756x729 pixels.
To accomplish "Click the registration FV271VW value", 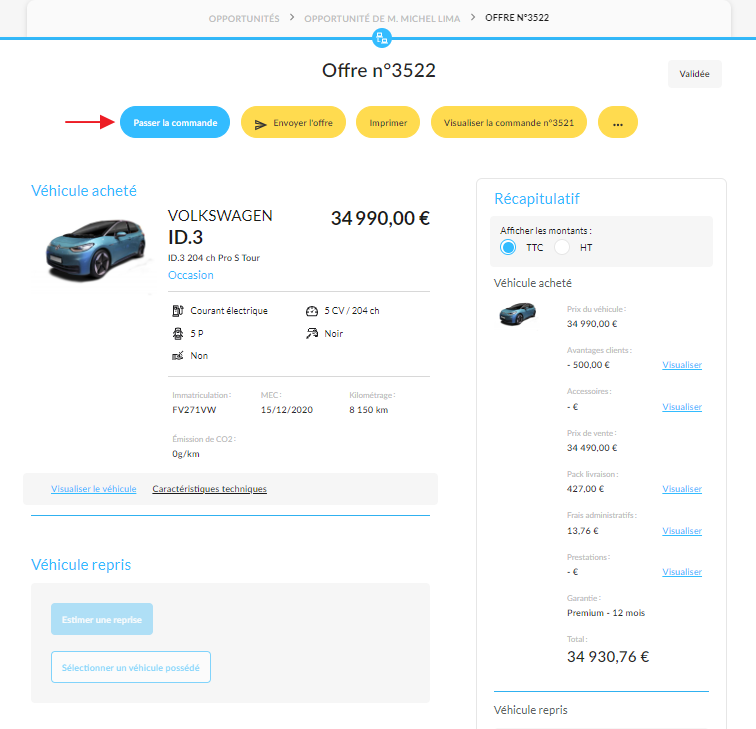I will point(194,410).
